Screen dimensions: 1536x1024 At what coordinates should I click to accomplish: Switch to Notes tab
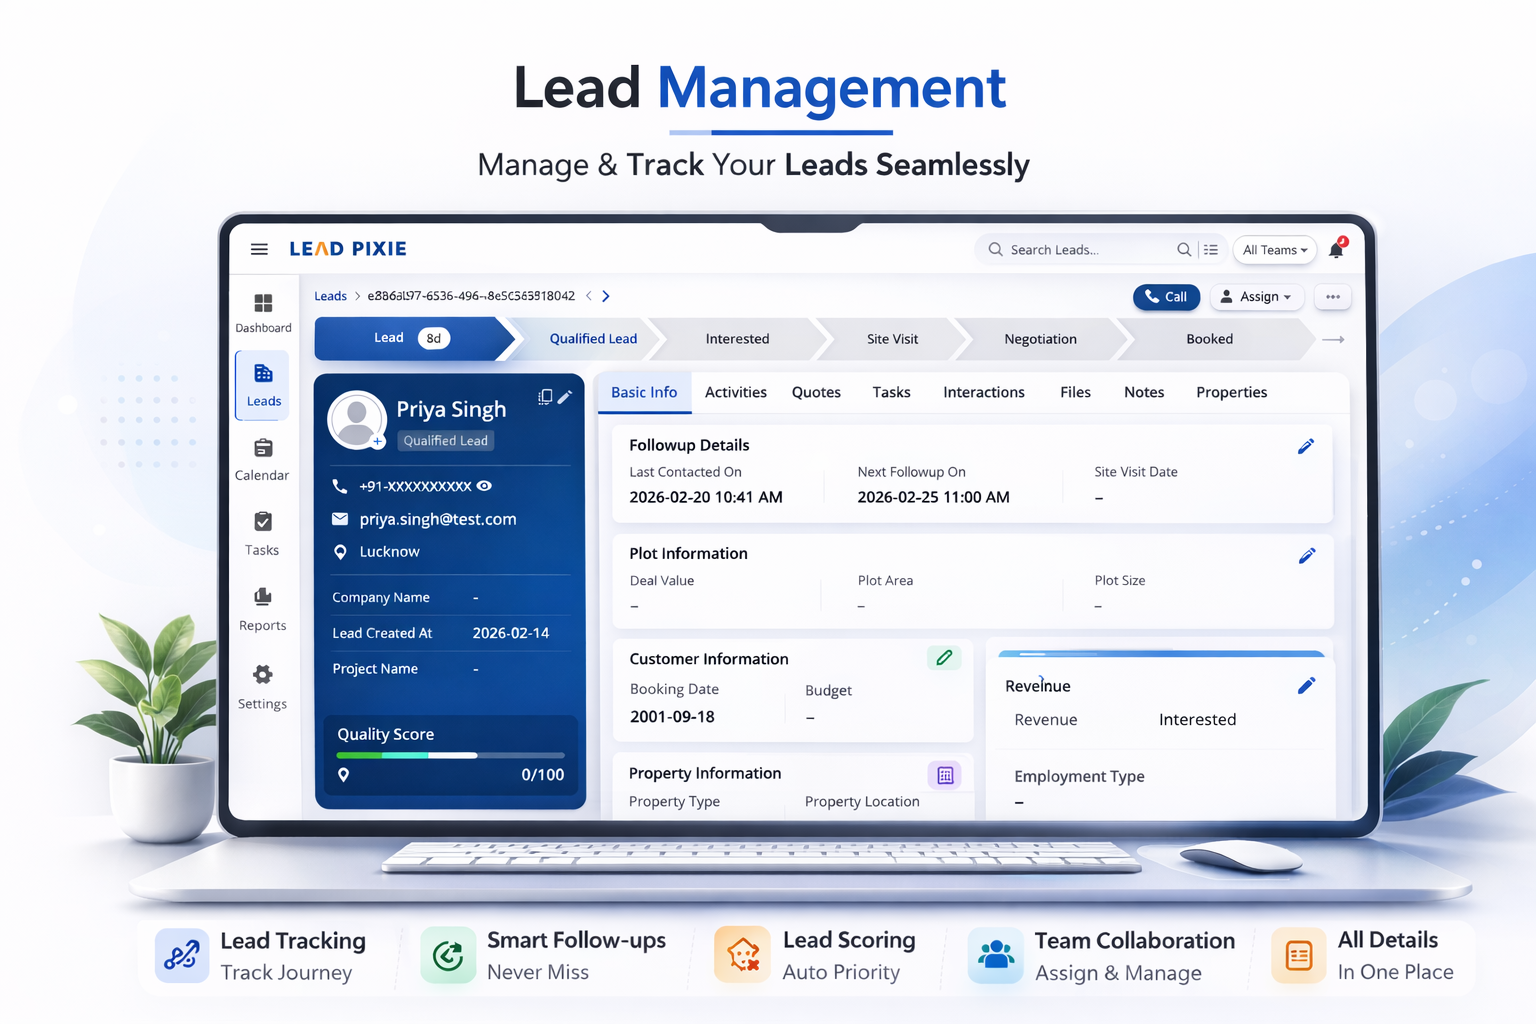1144,392
